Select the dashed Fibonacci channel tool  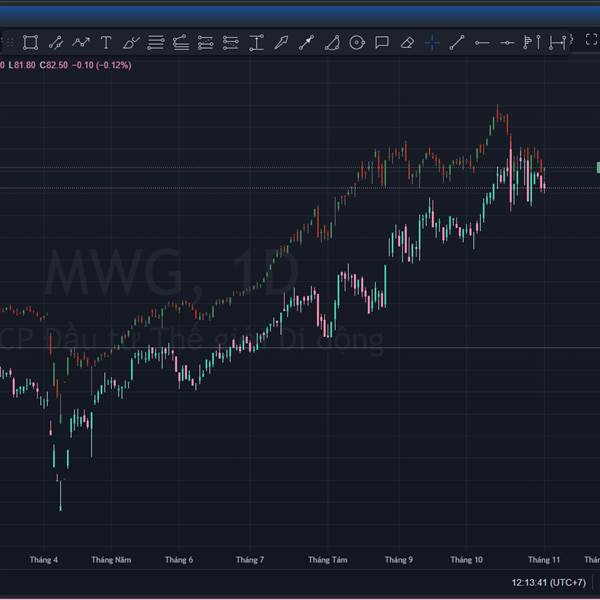pos(205,42)
